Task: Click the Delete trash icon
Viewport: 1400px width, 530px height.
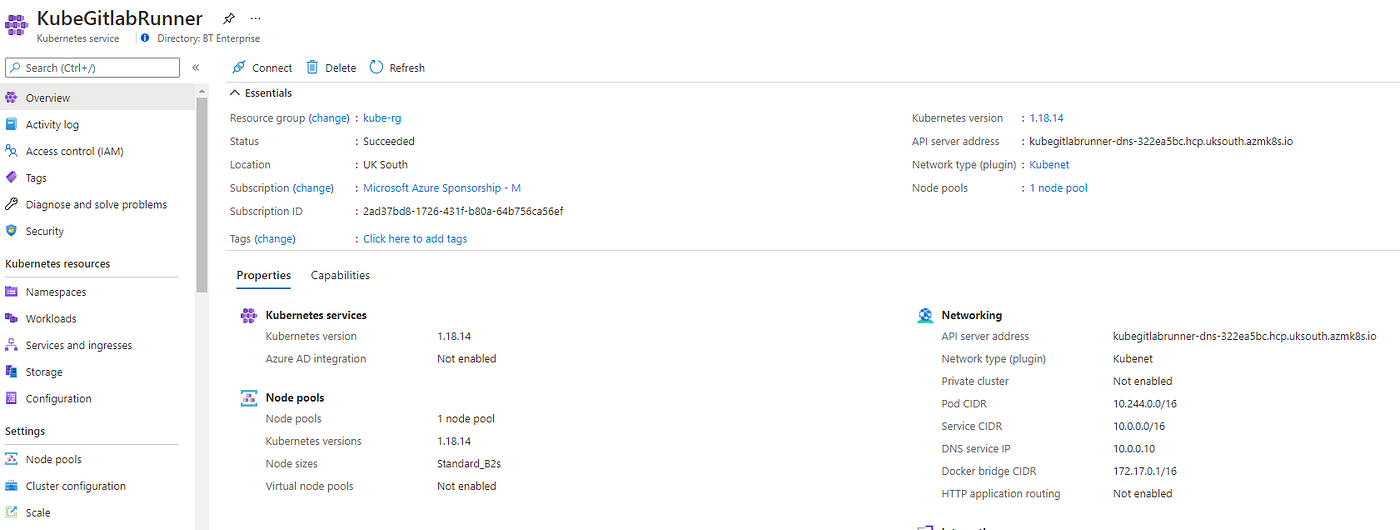Action: pos(312,67)
